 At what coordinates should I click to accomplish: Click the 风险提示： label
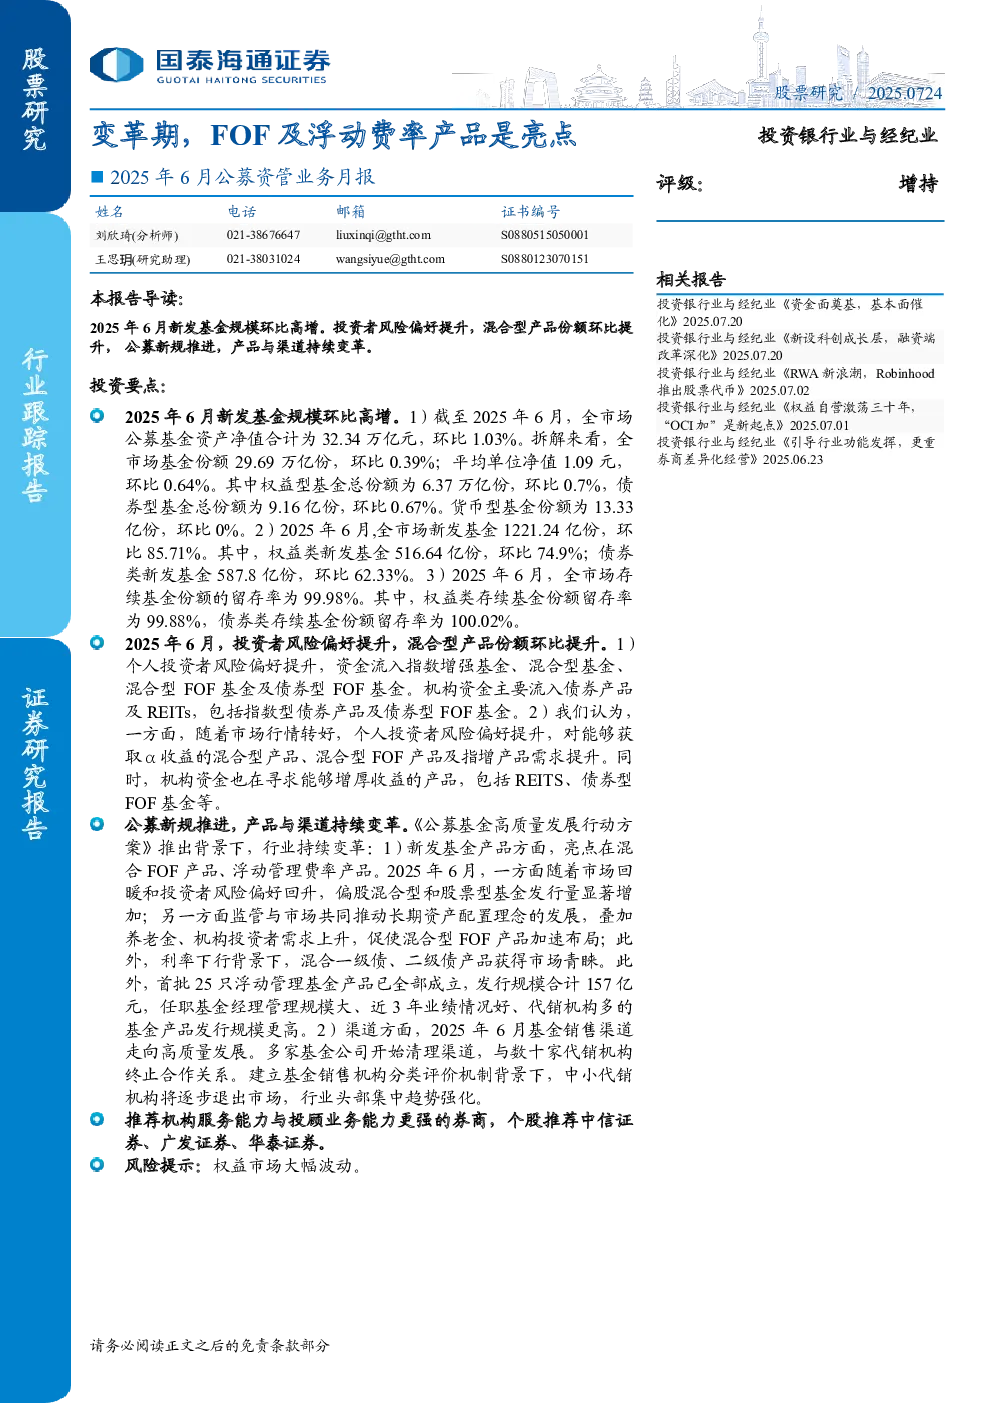point(163,1166)
